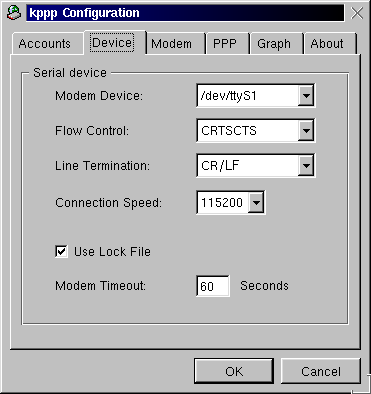Click the 115200 connection speed value
Screen dimensions: 371x394
click(x=222, y=202)
